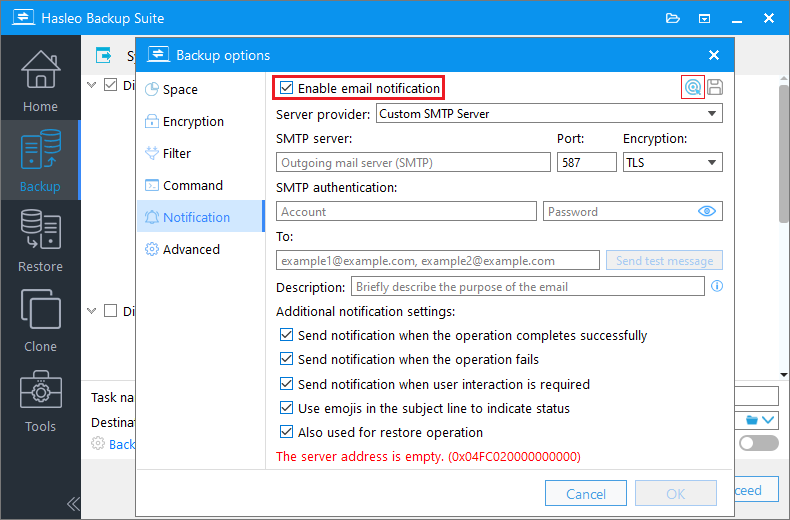Click the OK button
The height and width of the screenshot is (520, 790).
click(676, 493)
